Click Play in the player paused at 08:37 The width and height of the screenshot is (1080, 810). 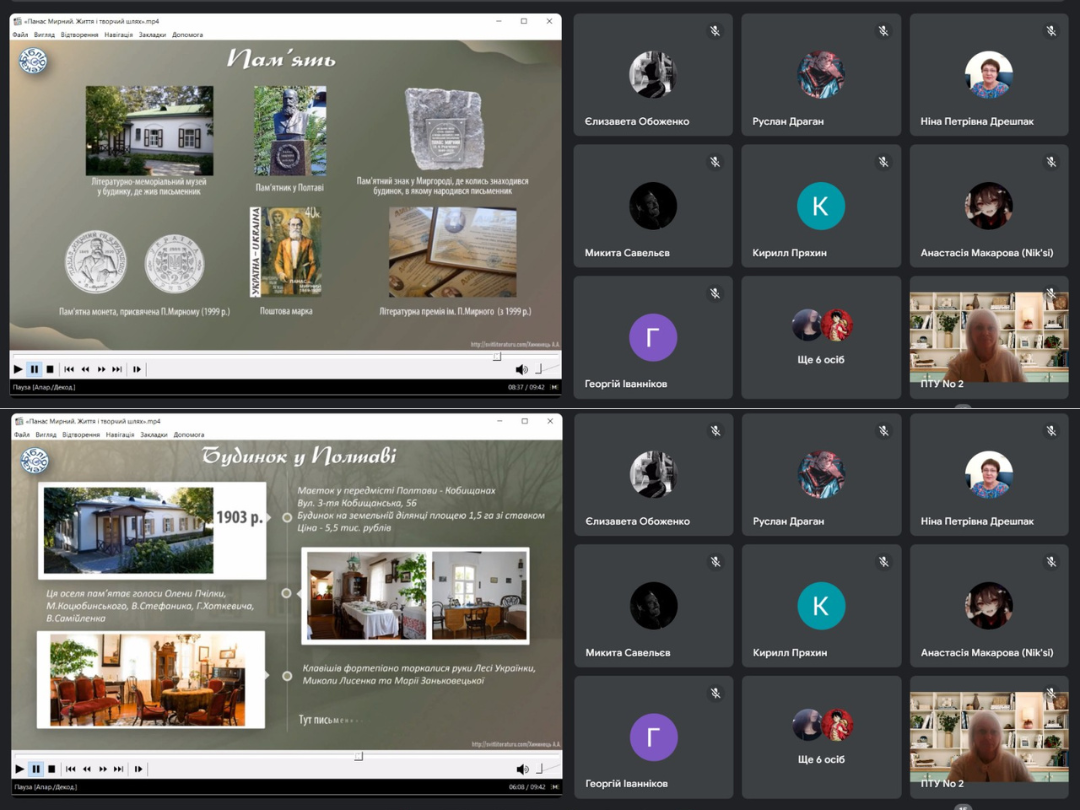pos(18,369)
